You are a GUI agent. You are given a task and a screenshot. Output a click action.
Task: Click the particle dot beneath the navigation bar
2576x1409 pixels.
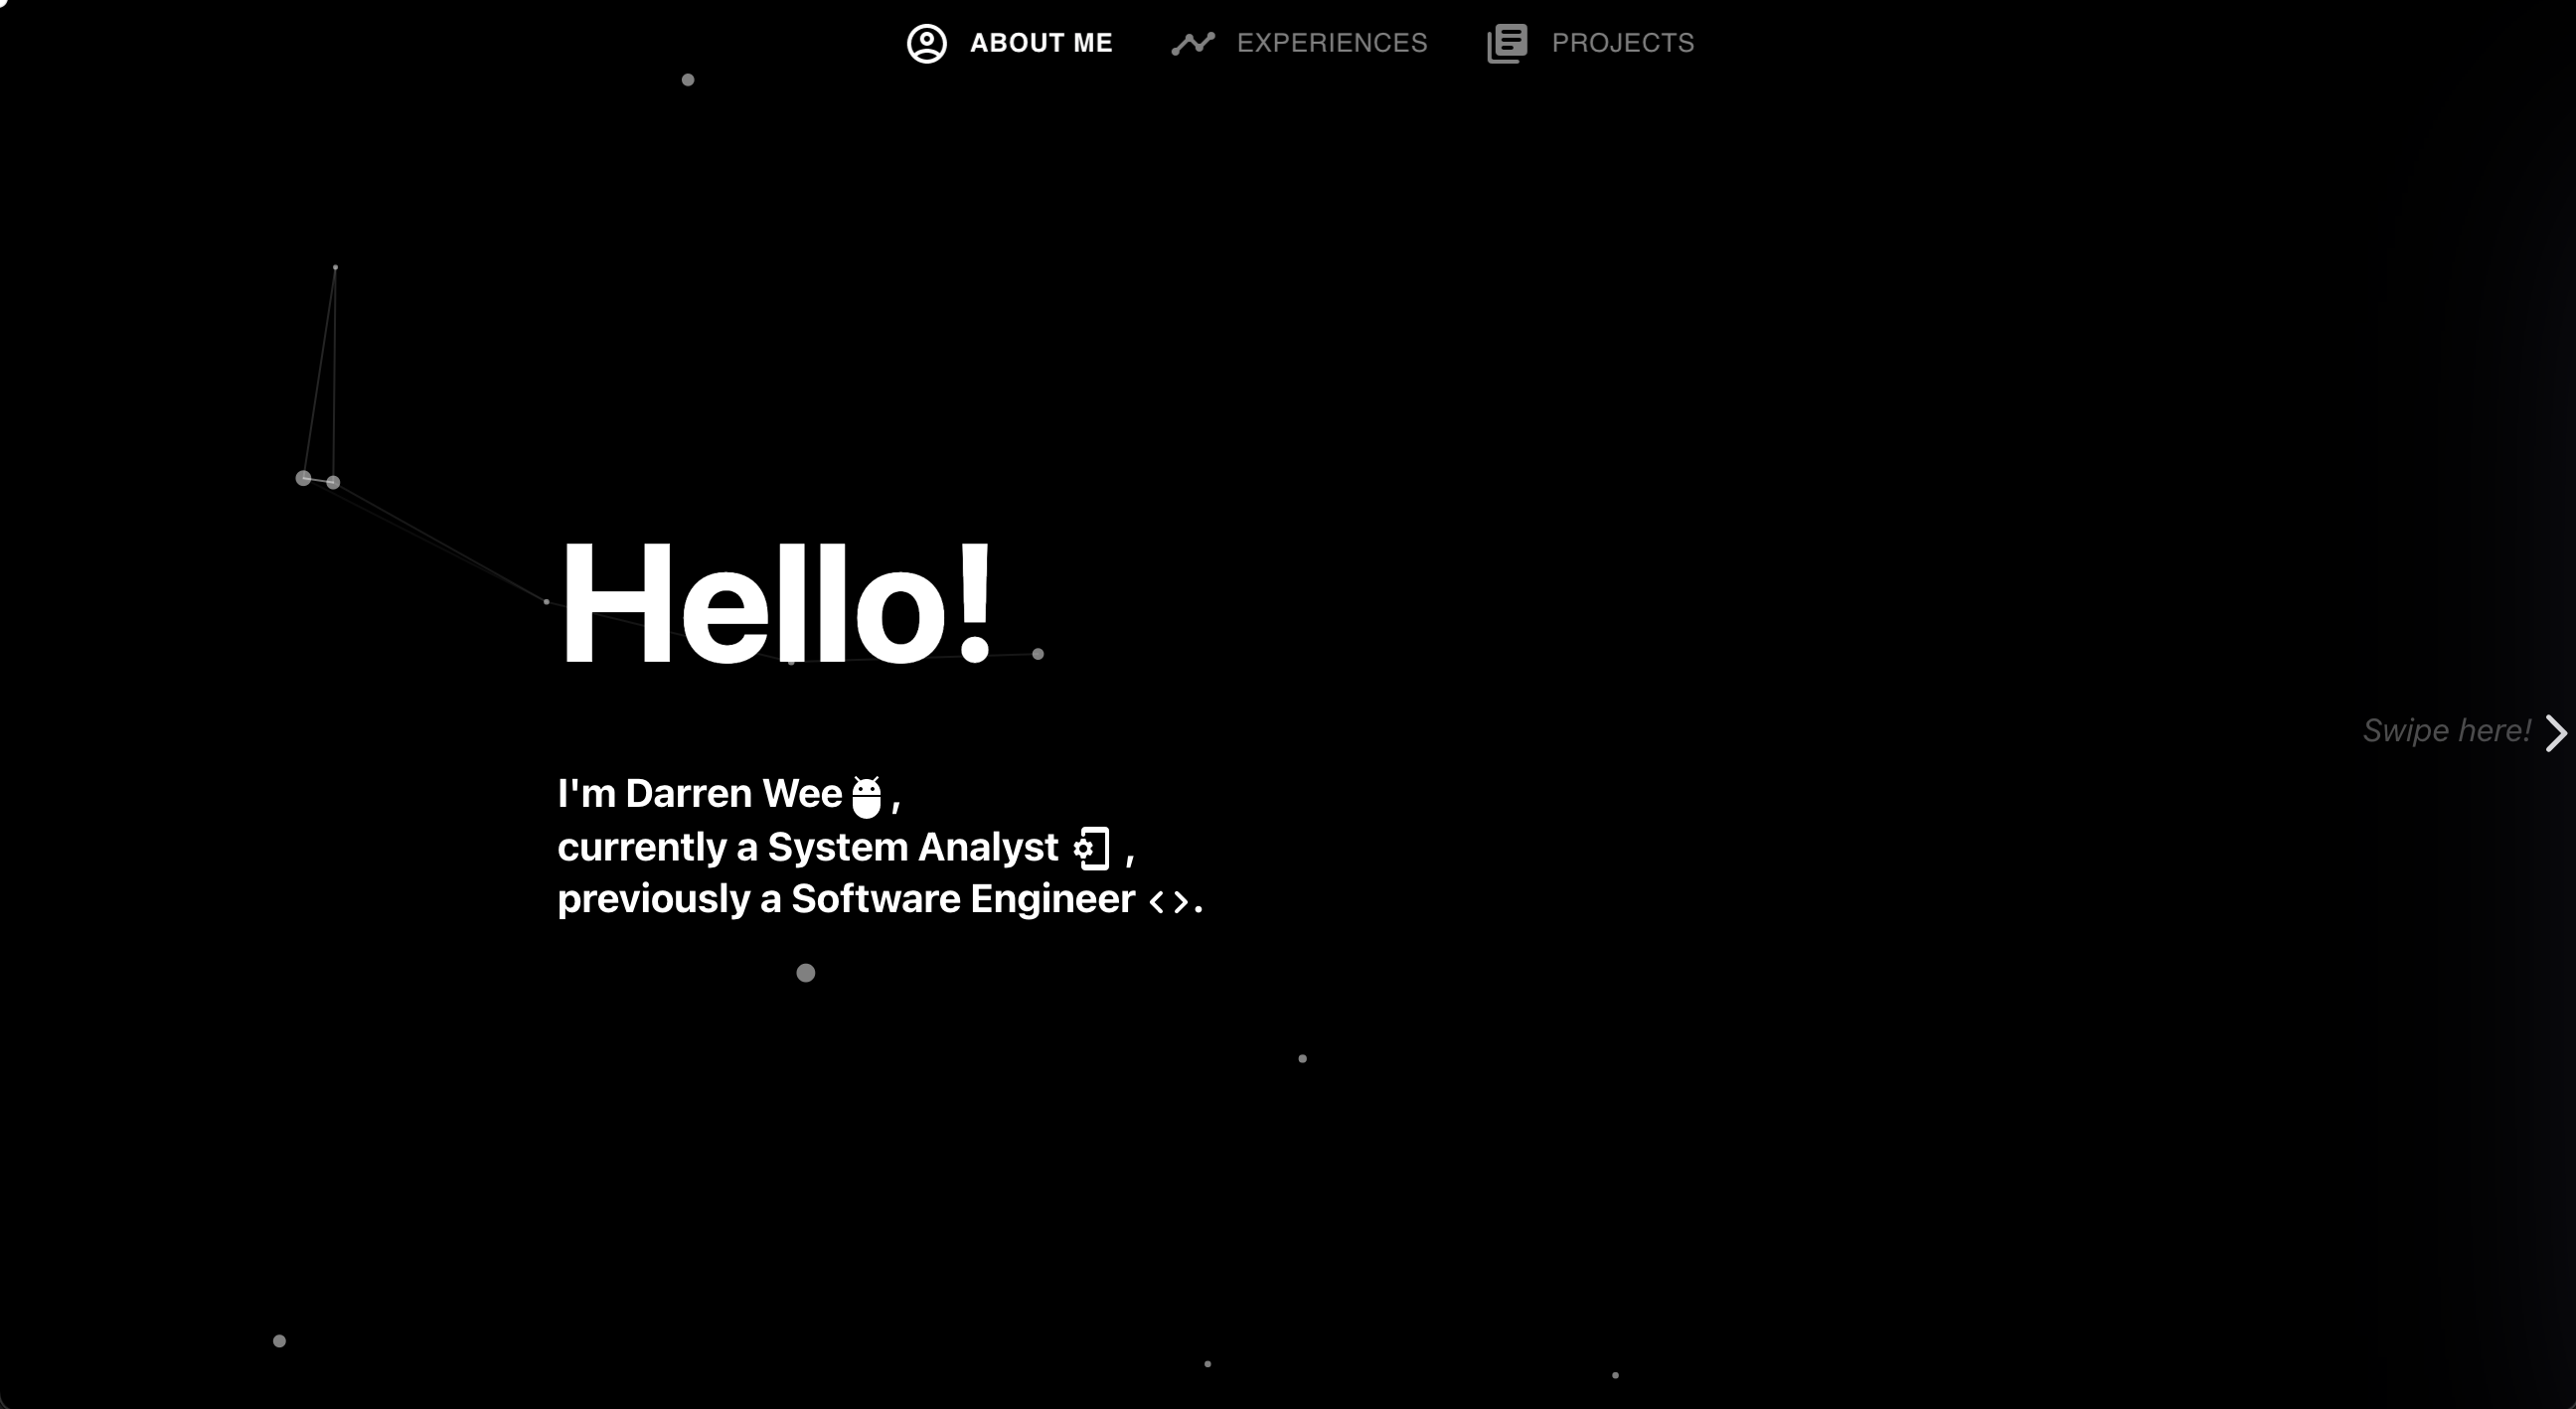(x=688, y=80)
